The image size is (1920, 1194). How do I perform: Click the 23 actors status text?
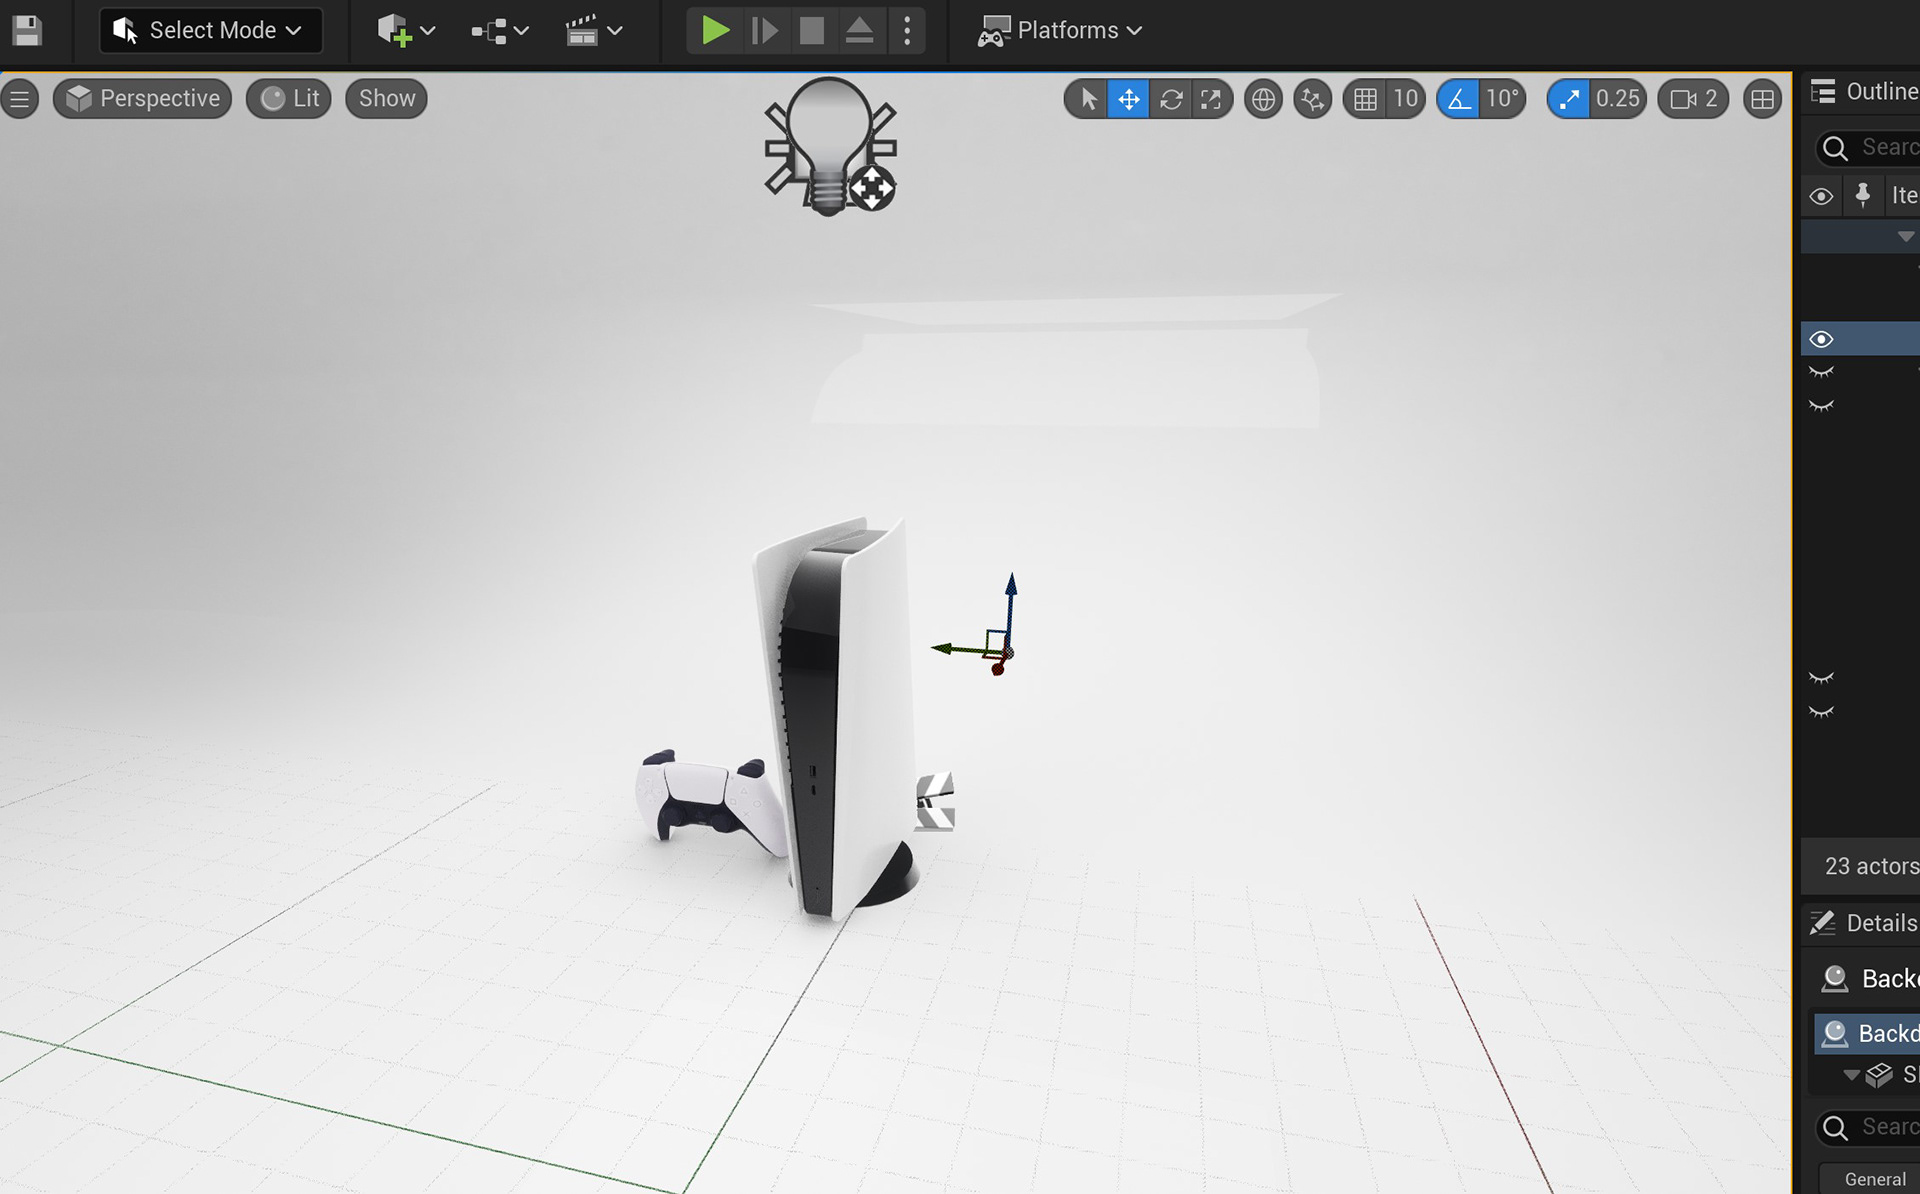point(1871,866)
